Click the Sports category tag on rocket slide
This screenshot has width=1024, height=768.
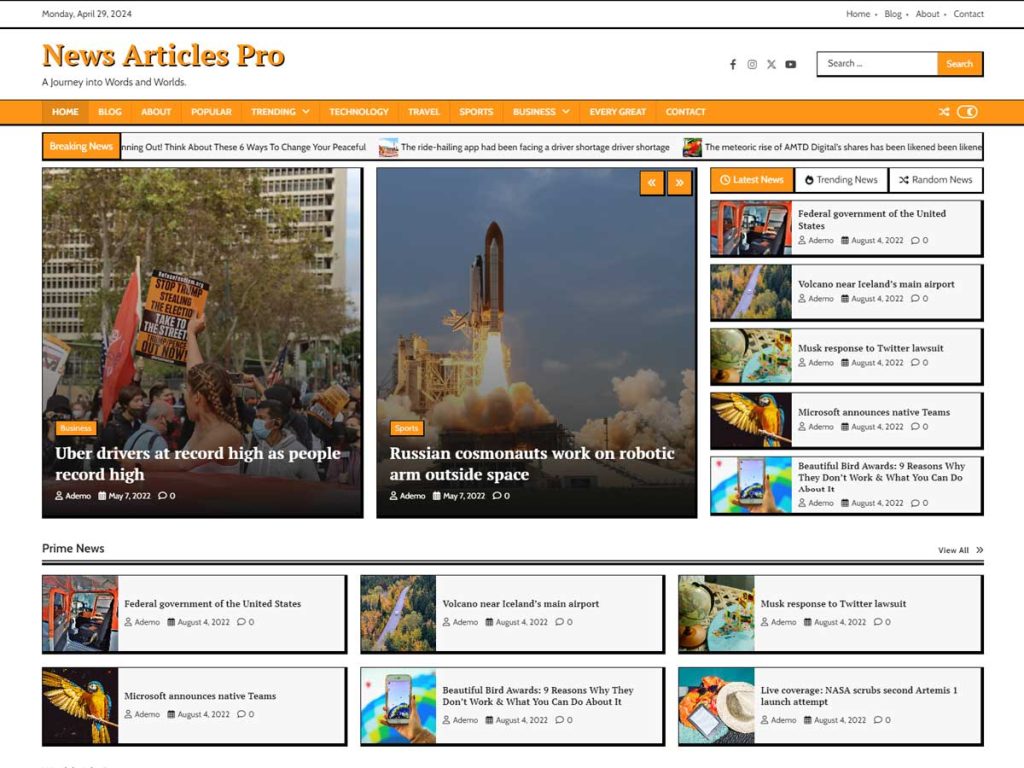coord(406,428)
